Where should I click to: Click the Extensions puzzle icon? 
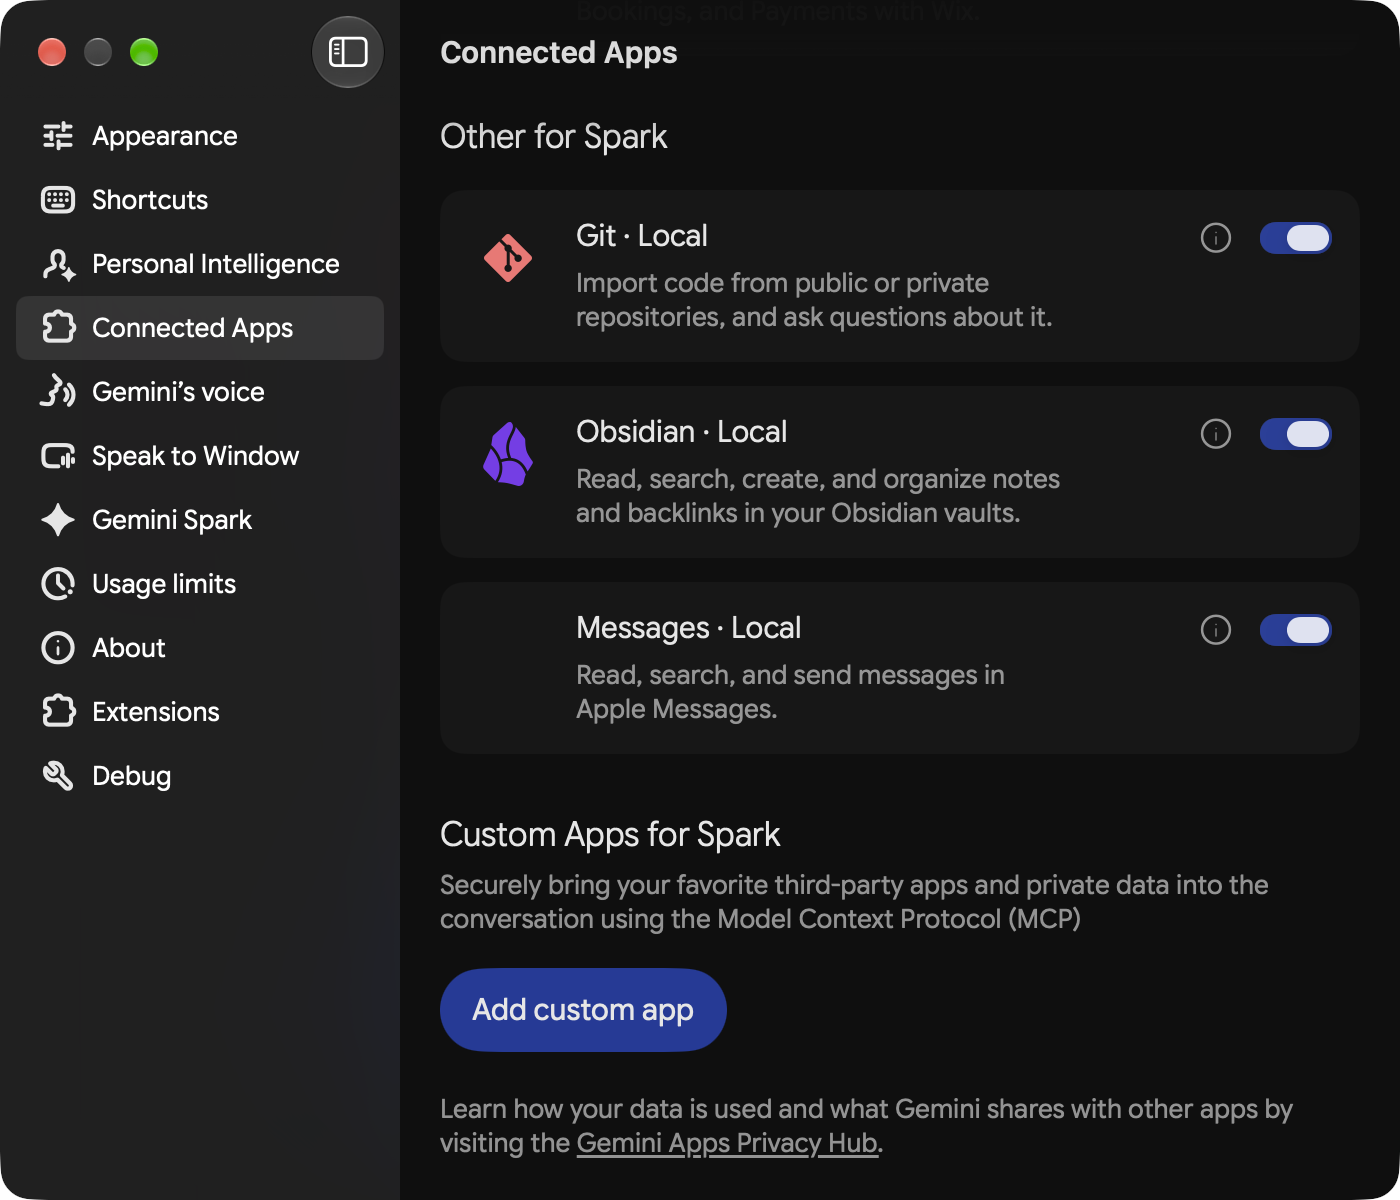[x=58, y=712]
